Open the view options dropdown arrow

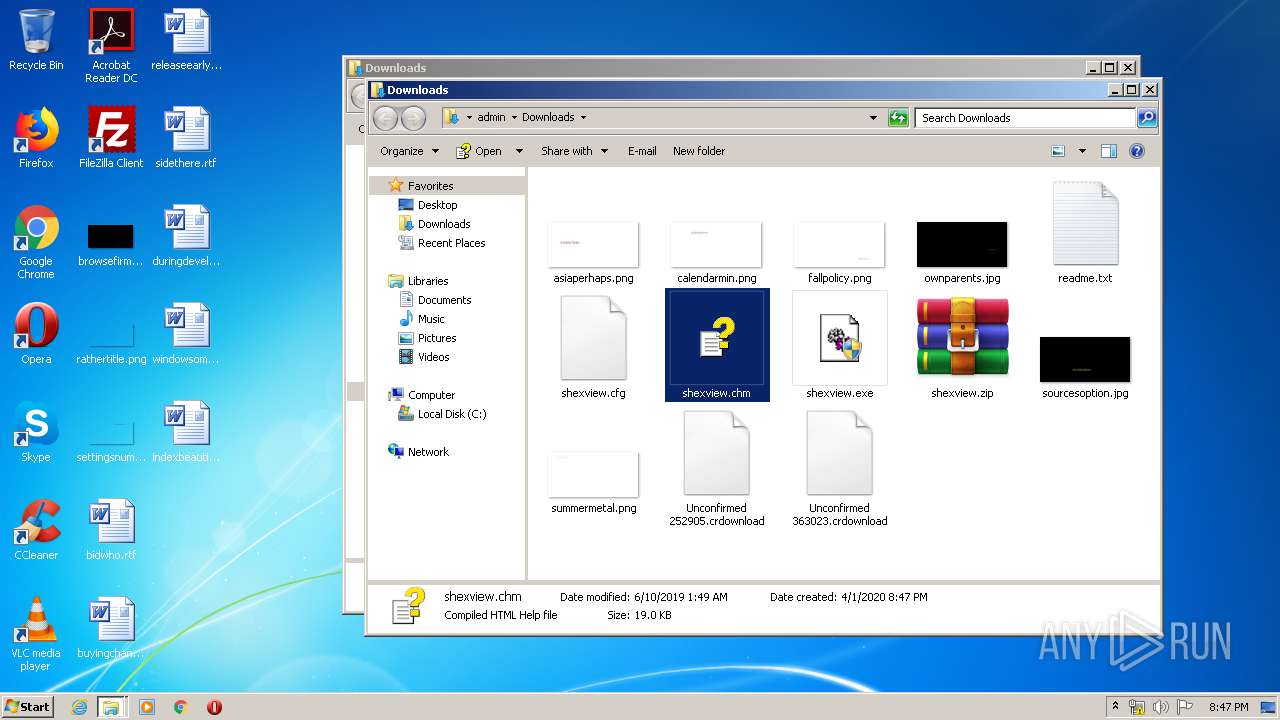coord(1082,151)
